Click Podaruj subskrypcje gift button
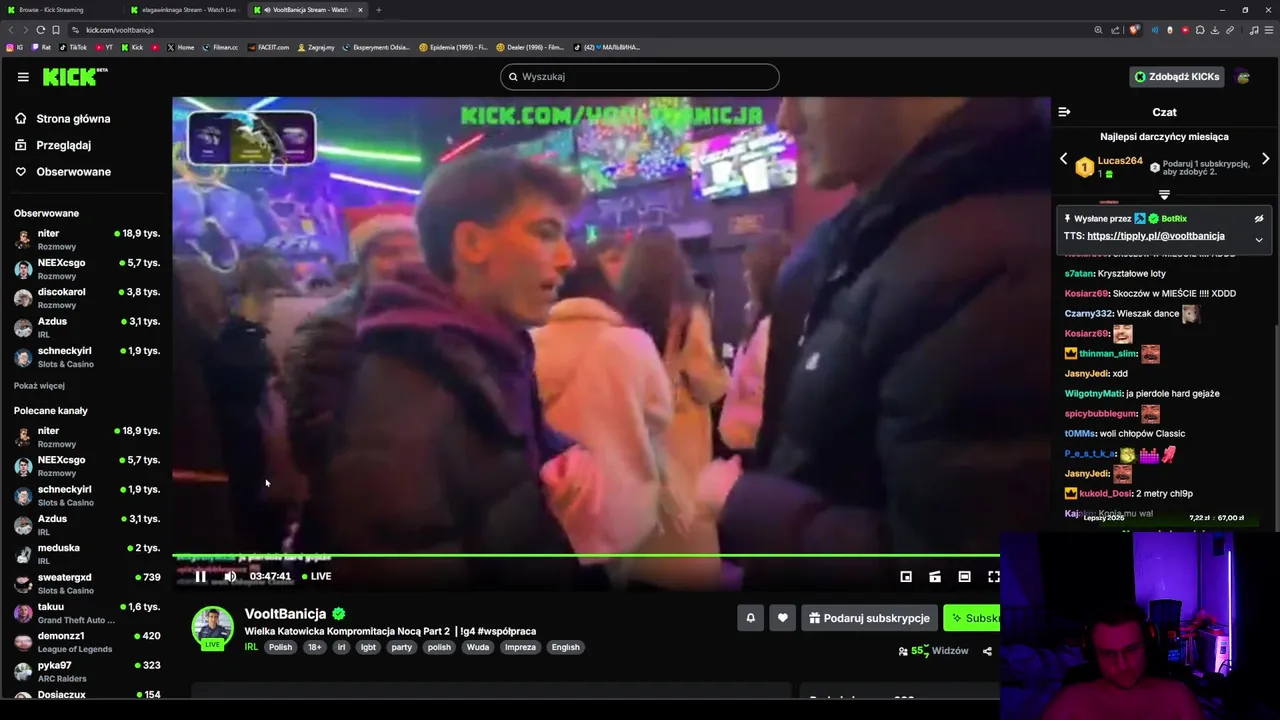Image resolution: width=1280 pixels, height=720 pixels. coord(869,618)
